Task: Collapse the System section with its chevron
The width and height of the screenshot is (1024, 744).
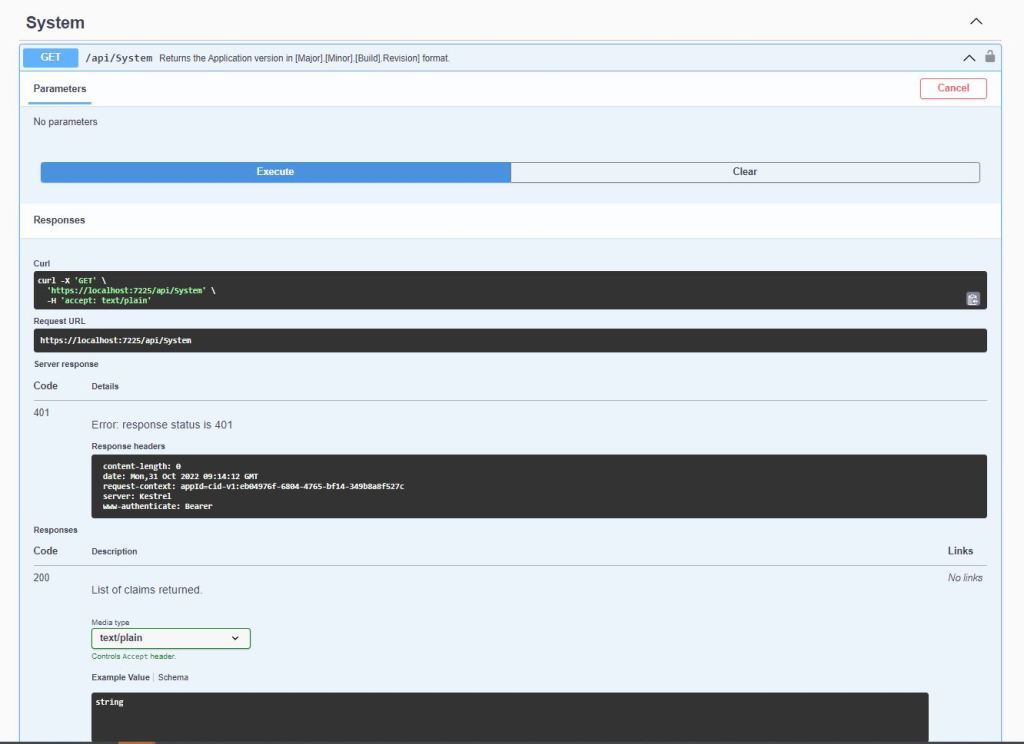Action: click(x=976, y=21)
